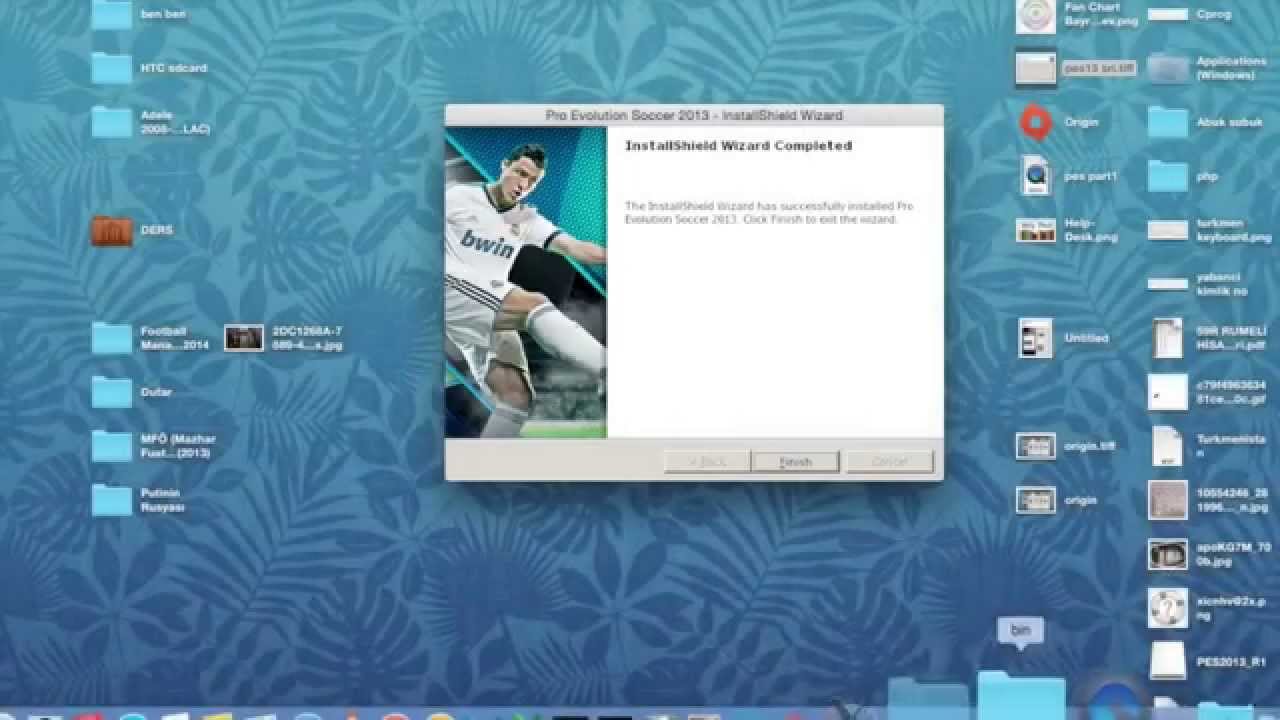The height and width of the screenshot is (720, 1280).
Task: Select the c79f4963634 gif file icon
Action: click(x=1168, y=392)
